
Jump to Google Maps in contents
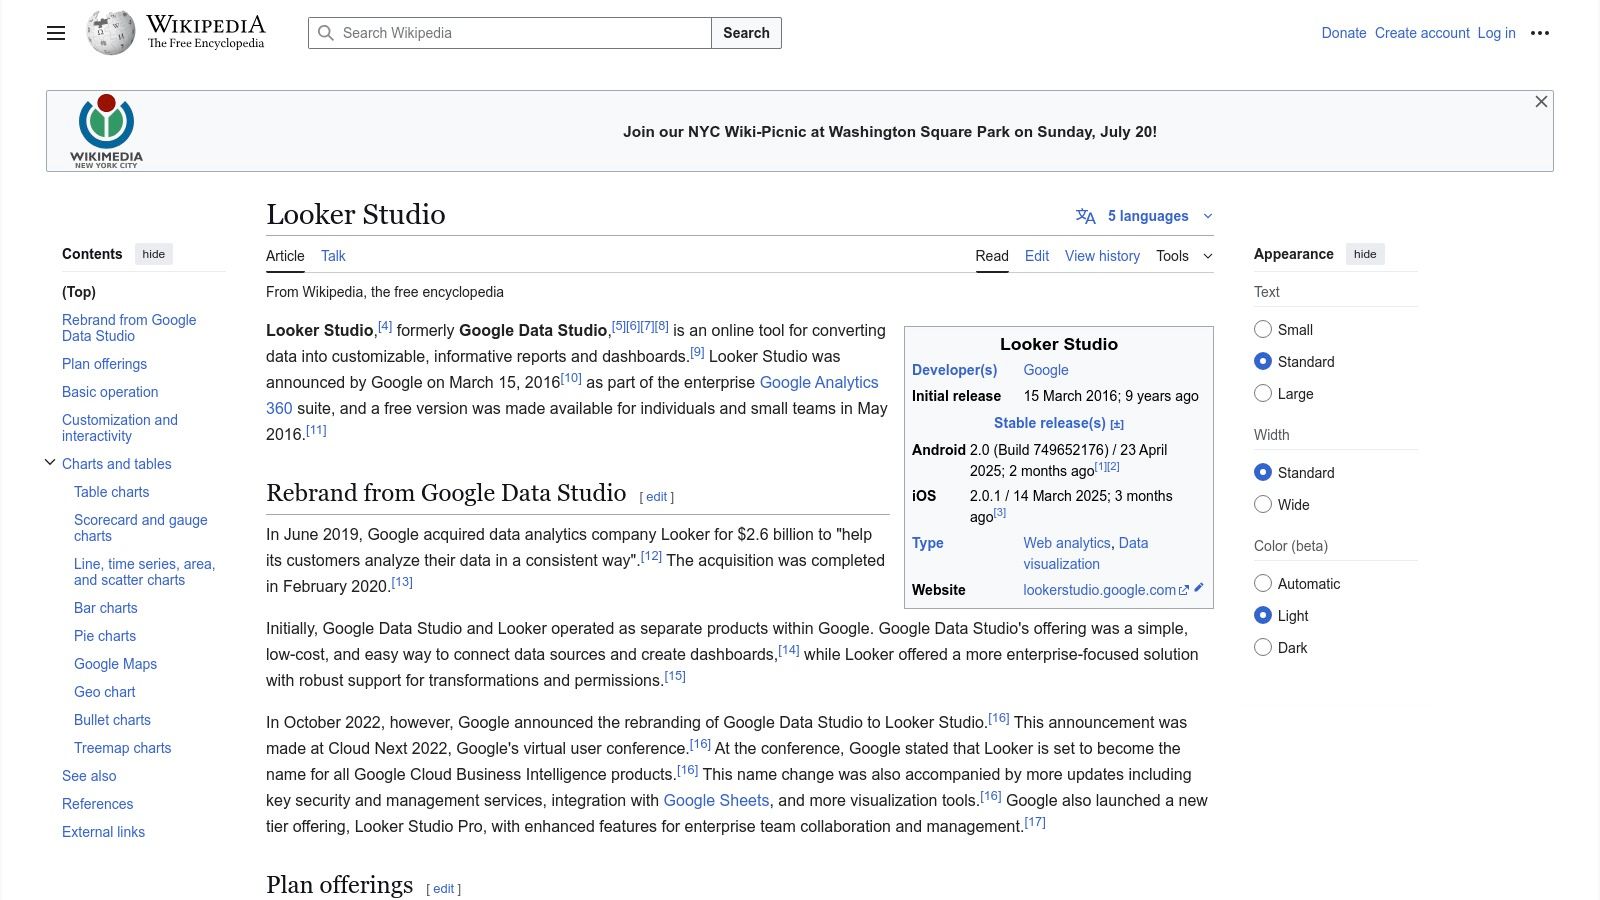115,664
